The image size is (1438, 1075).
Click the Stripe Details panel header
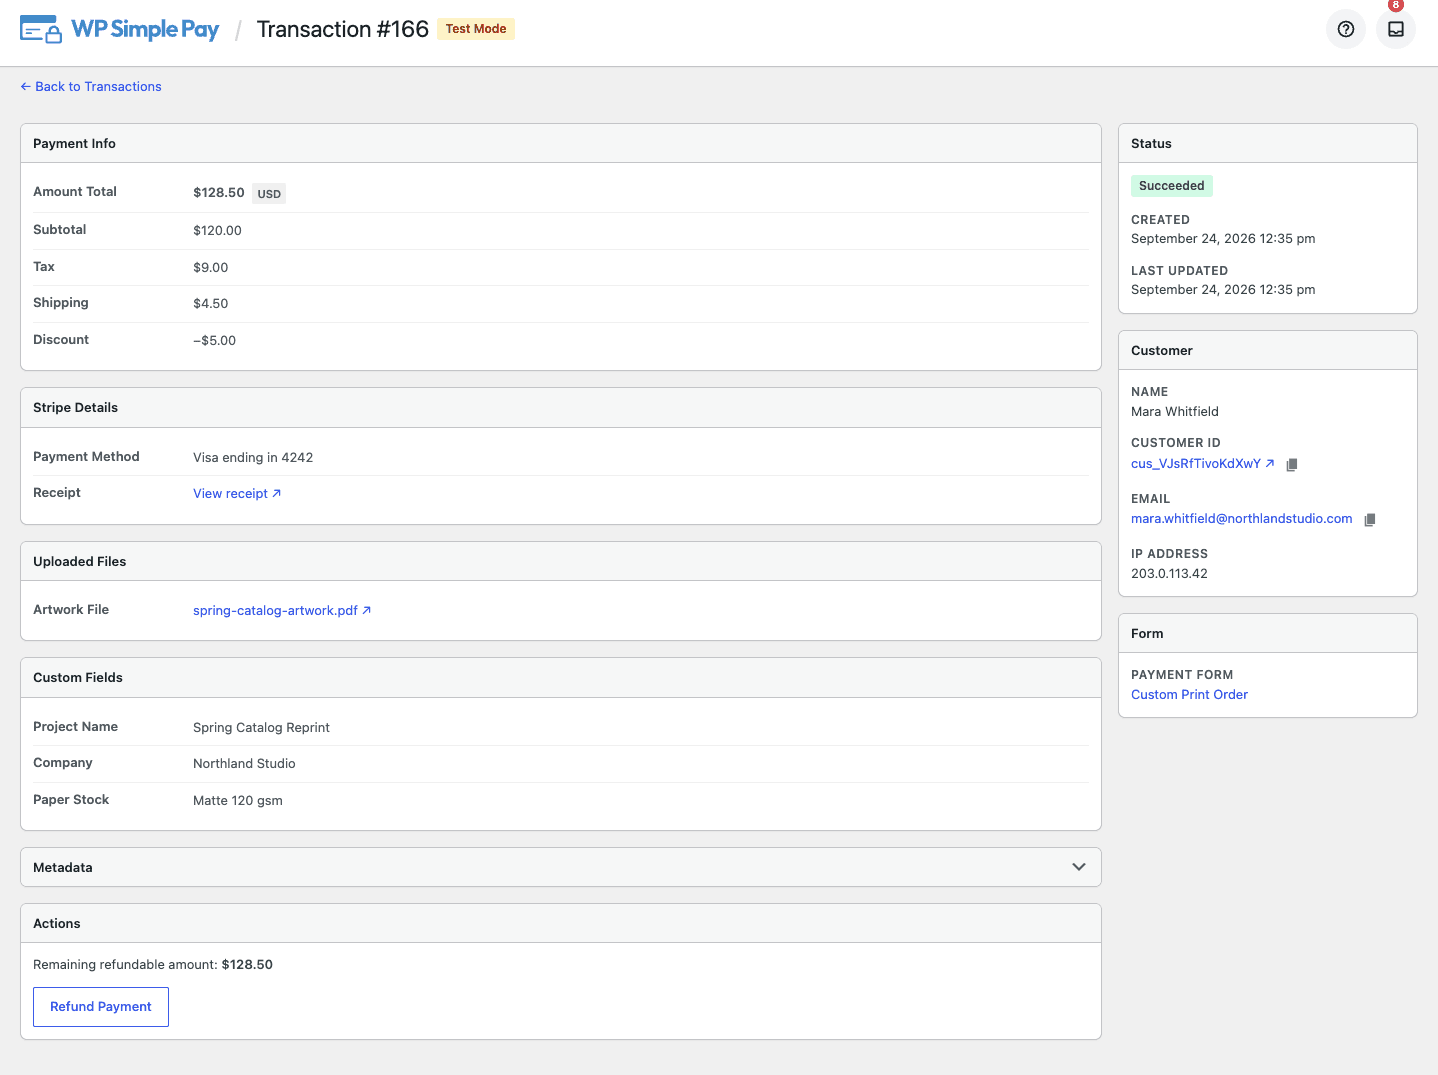(561, 408)
